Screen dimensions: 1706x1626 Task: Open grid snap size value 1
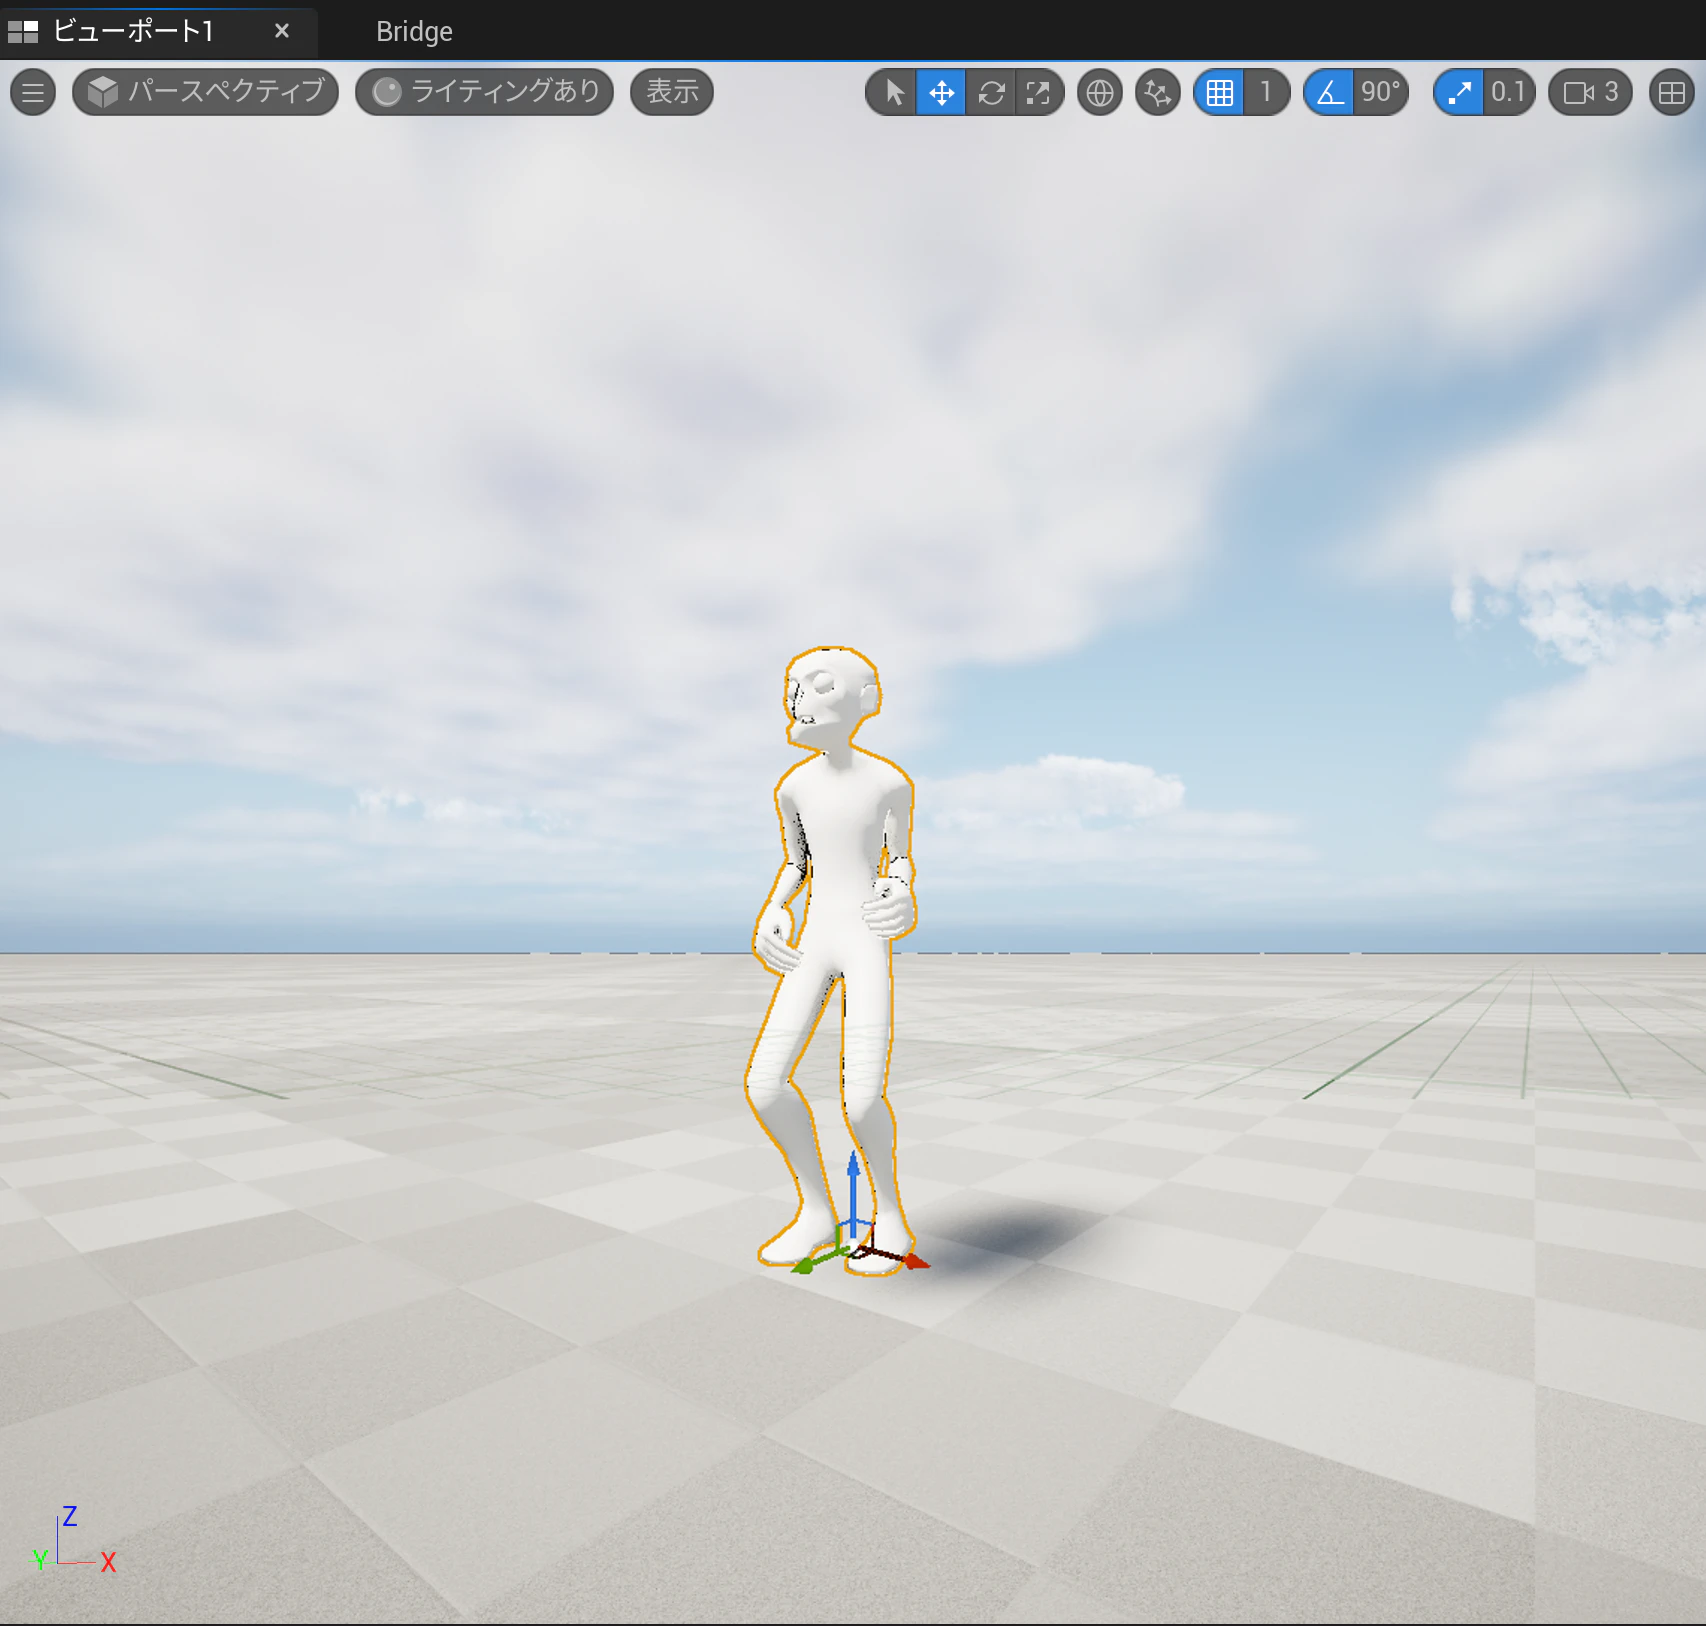click(1266, 93)
